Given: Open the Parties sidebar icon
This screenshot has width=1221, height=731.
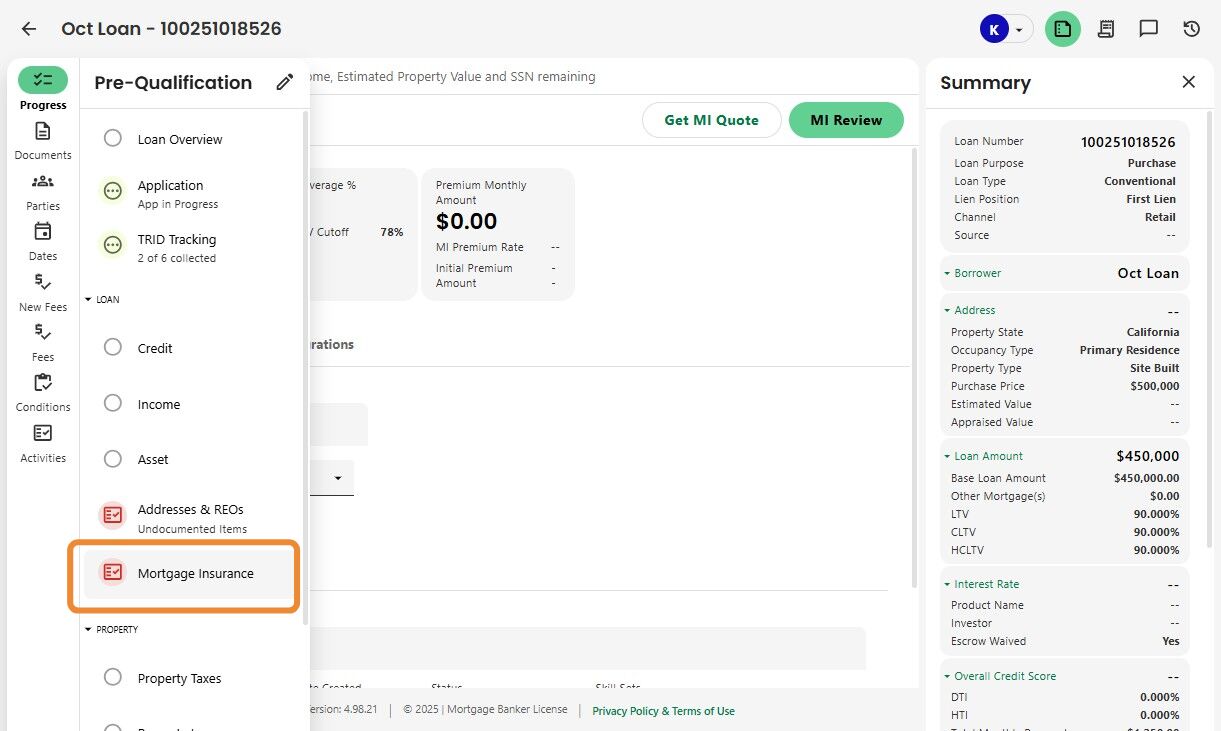Looking at the screenshot, I should coord(42,182).
